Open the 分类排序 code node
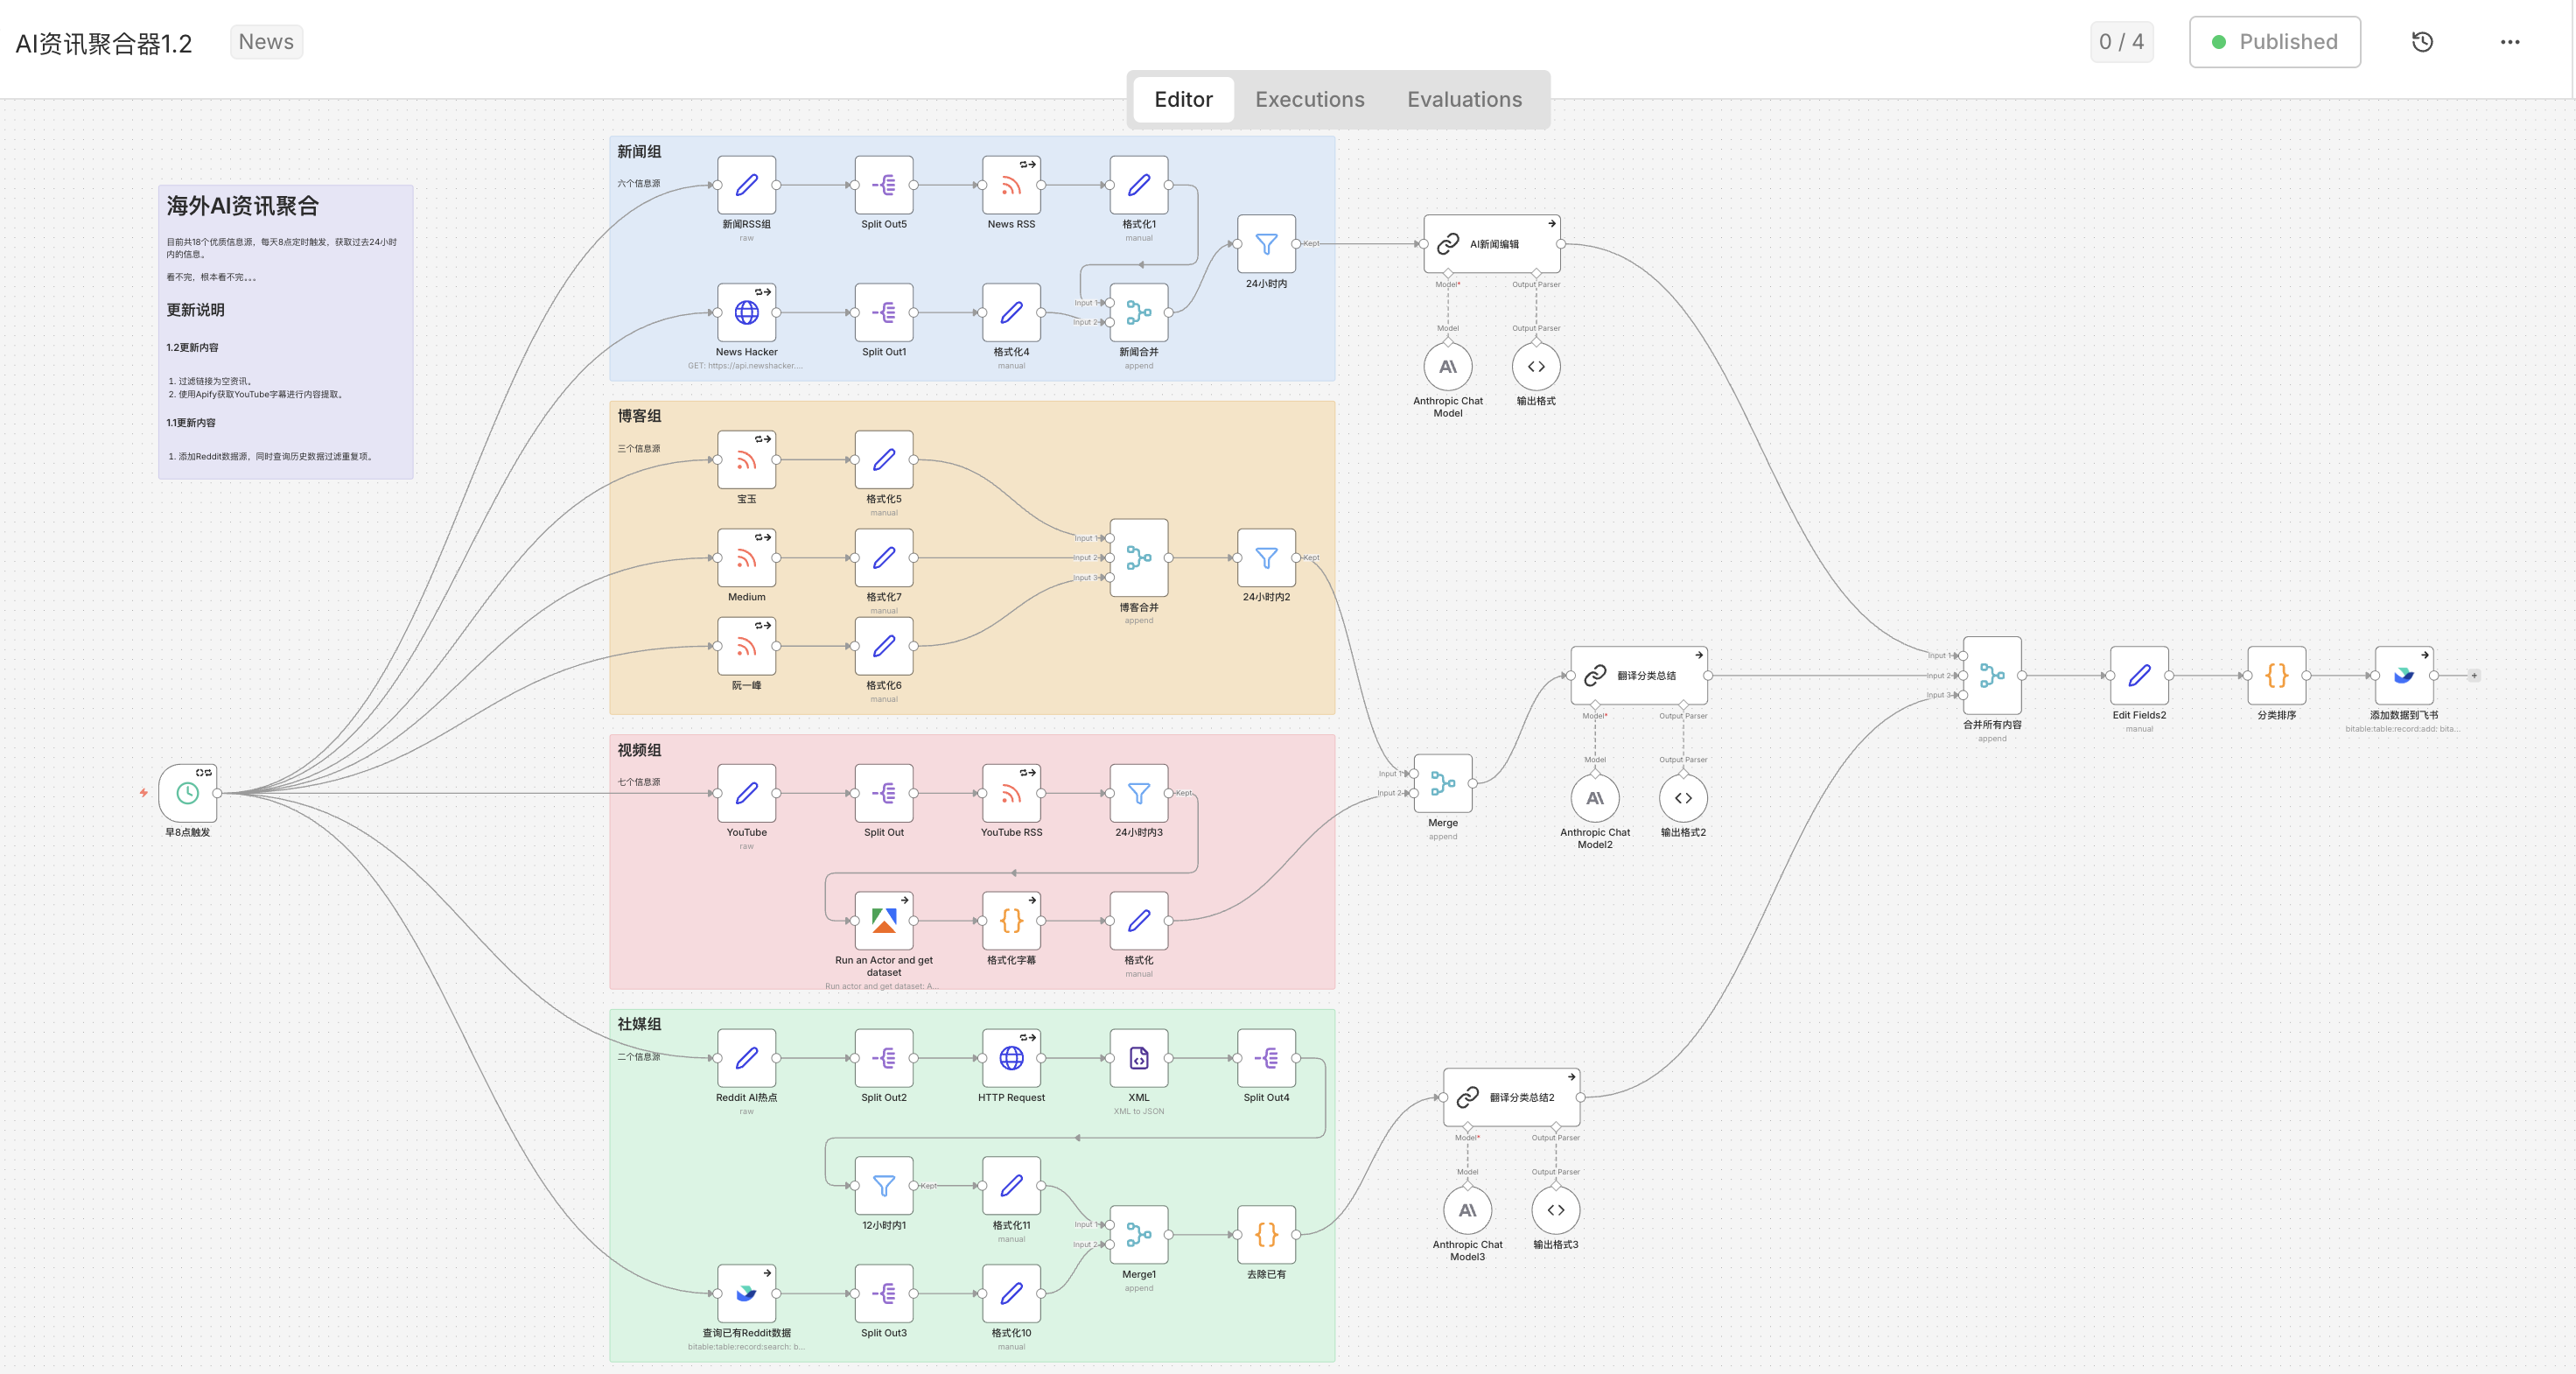The image size is (2576, 1374). click(2276, 676)
